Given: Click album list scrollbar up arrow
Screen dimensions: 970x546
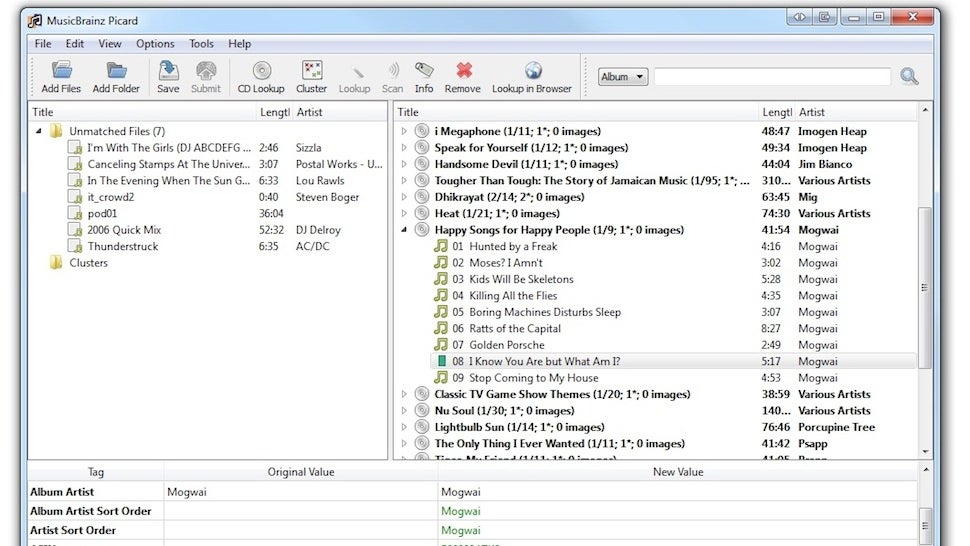Looking at the screenshot, I should coord(925,110).
